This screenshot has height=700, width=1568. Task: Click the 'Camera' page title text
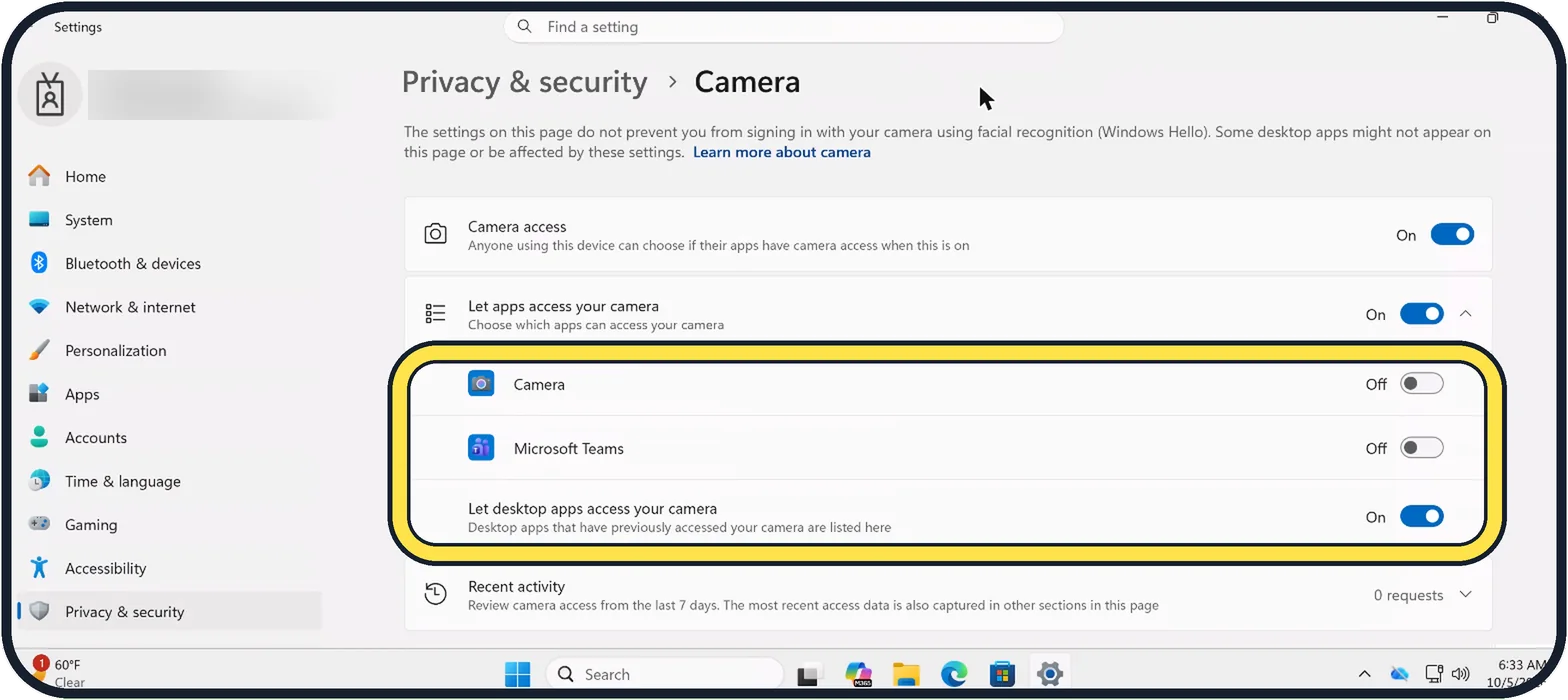click(x=747, y=82)
